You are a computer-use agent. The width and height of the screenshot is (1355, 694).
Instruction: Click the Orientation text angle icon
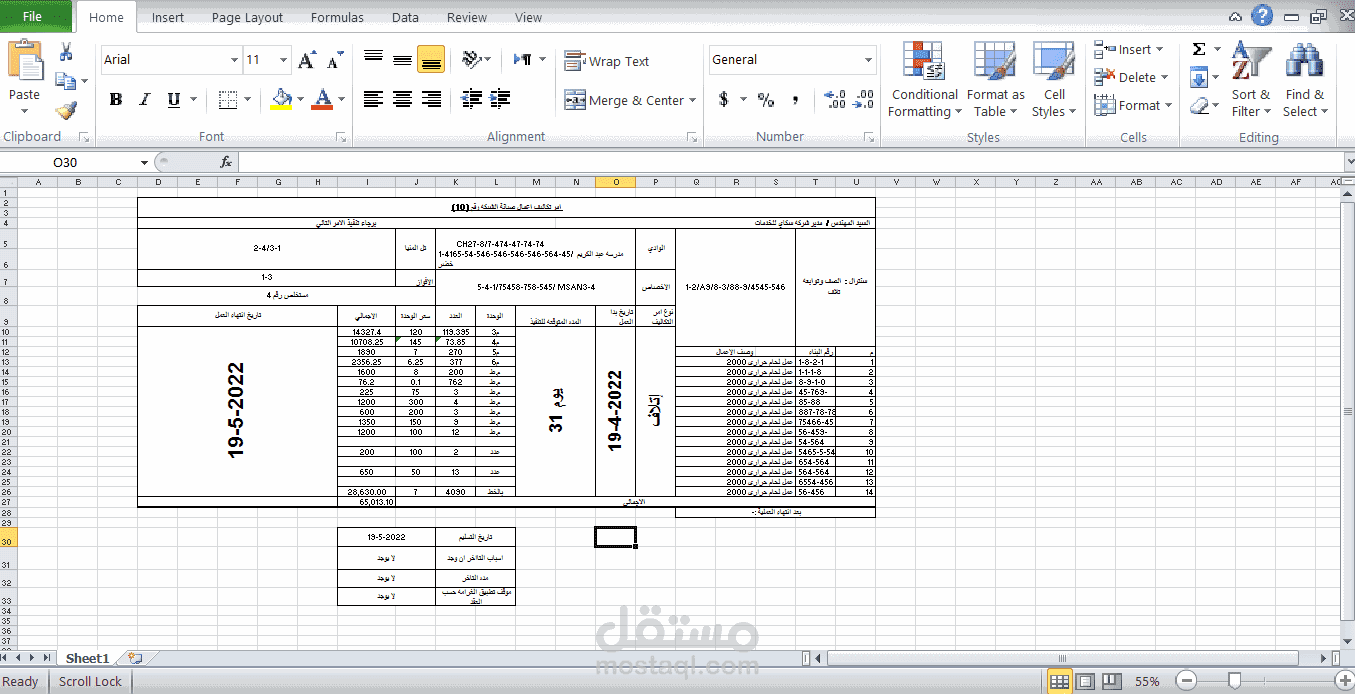(472, 60)
